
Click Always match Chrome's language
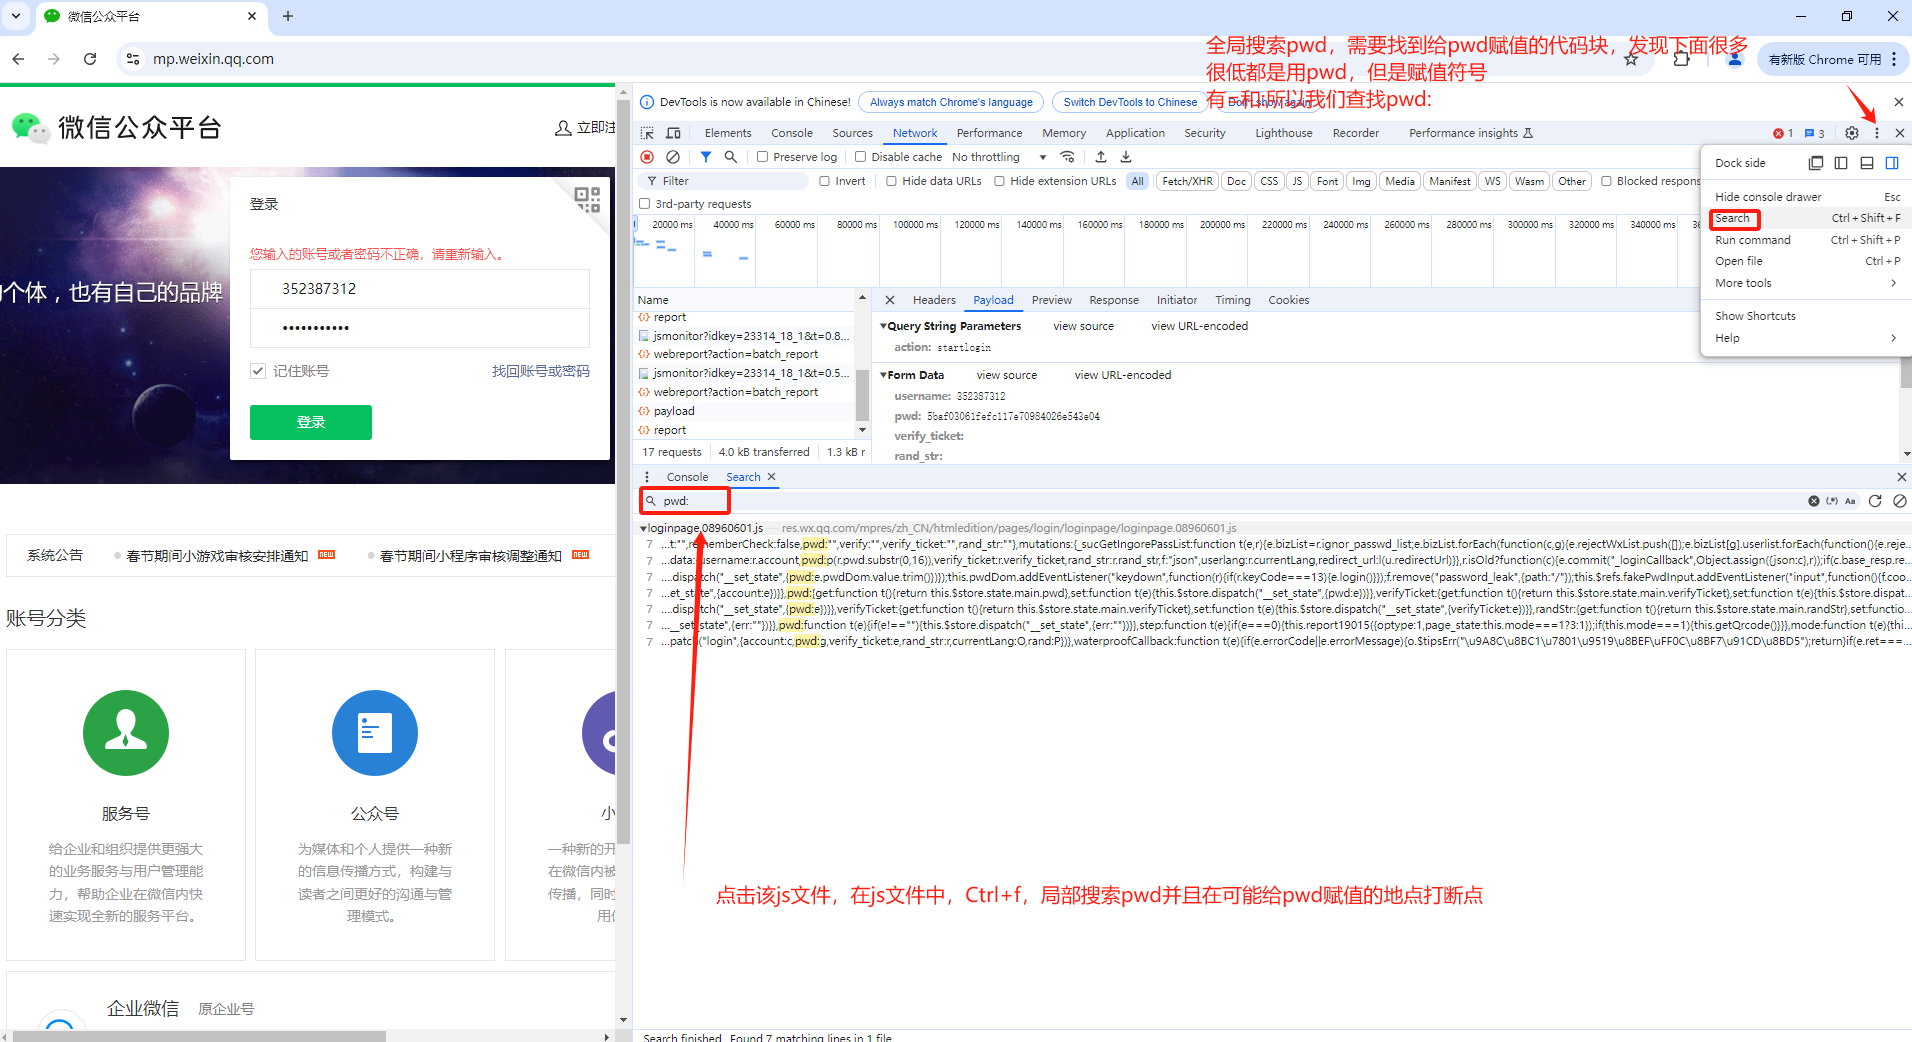tap(951, 102)
